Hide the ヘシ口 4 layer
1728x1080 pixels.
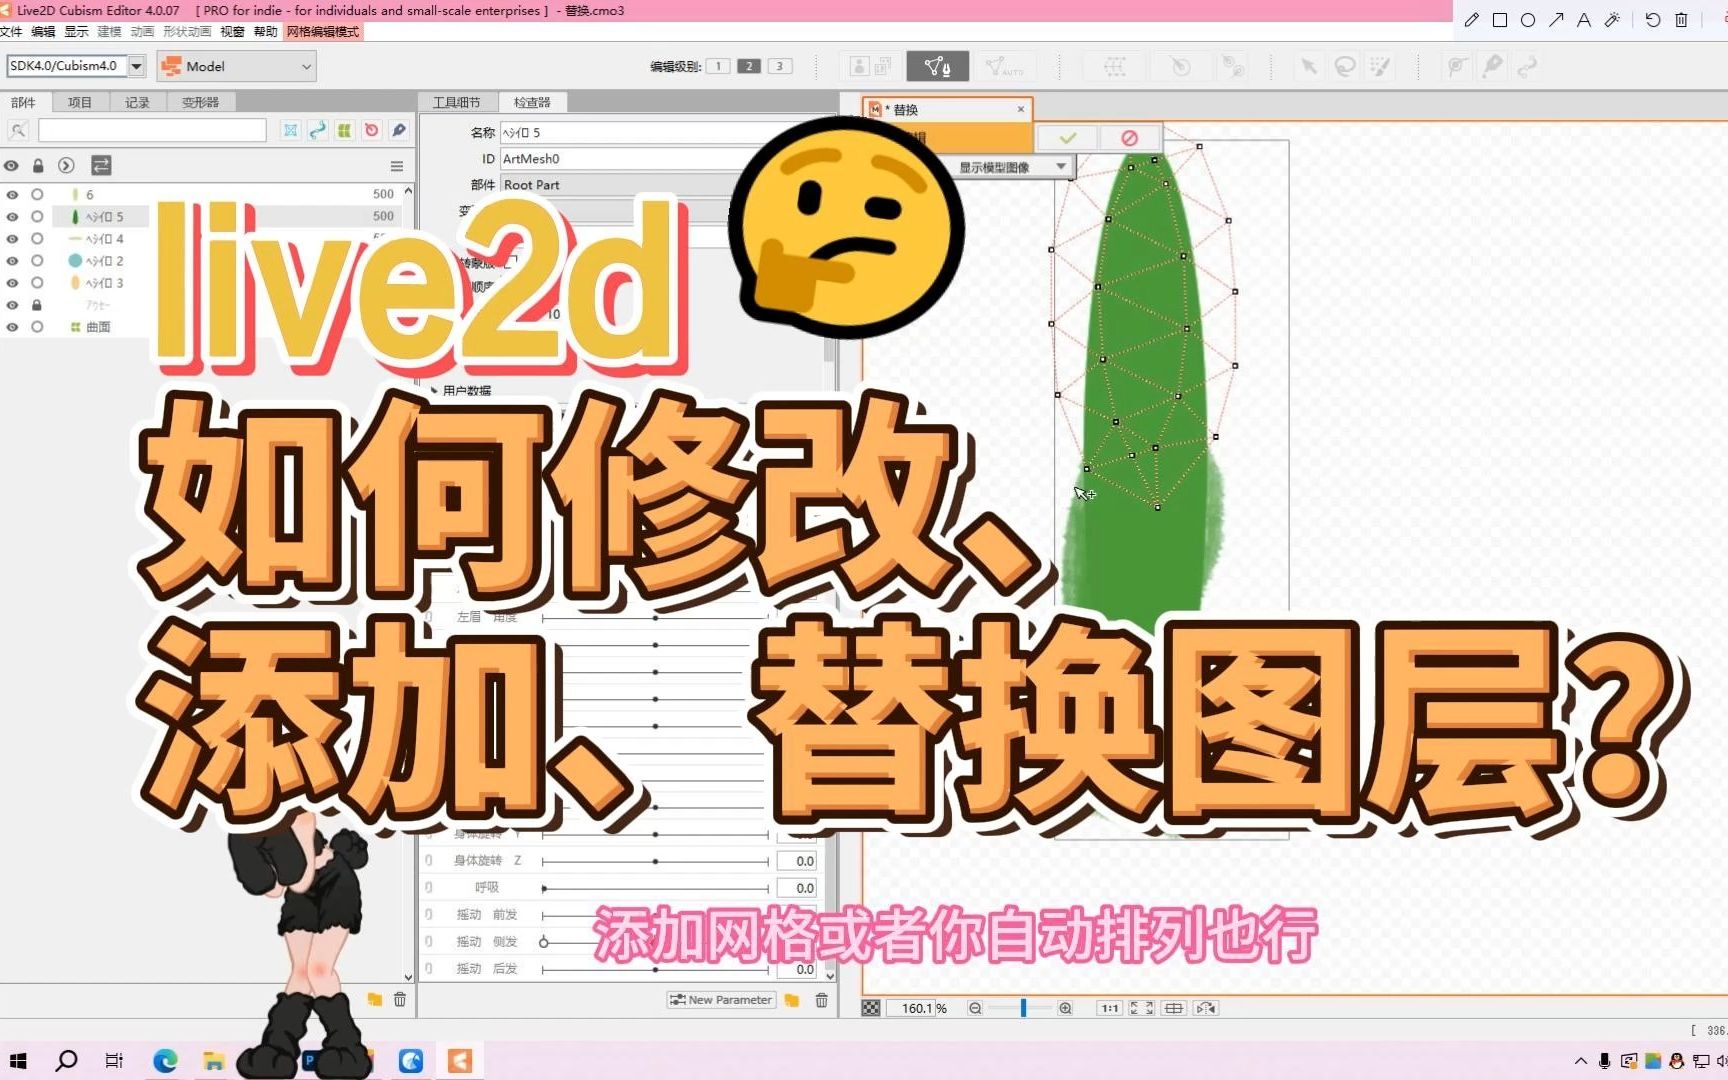coord(12,239)
